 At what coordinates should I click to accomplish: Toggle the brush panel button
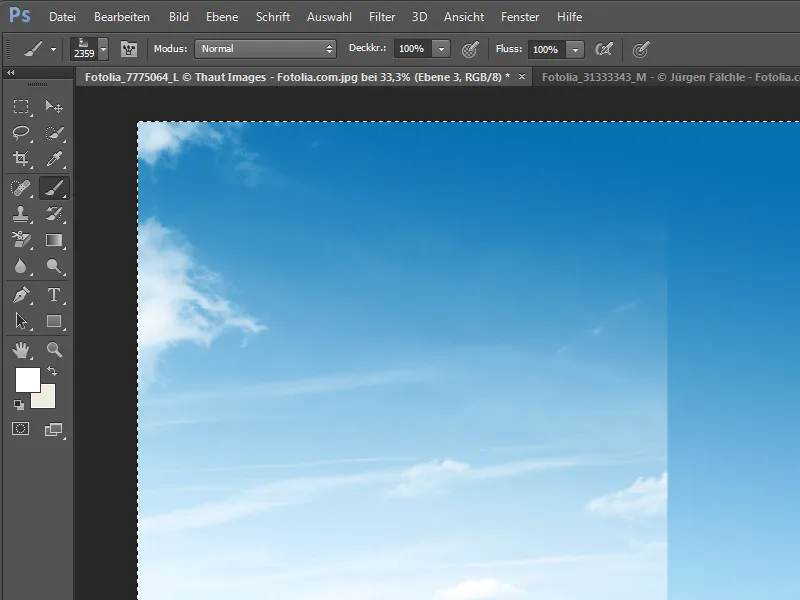pyautogui.click(x=129, y=49)
